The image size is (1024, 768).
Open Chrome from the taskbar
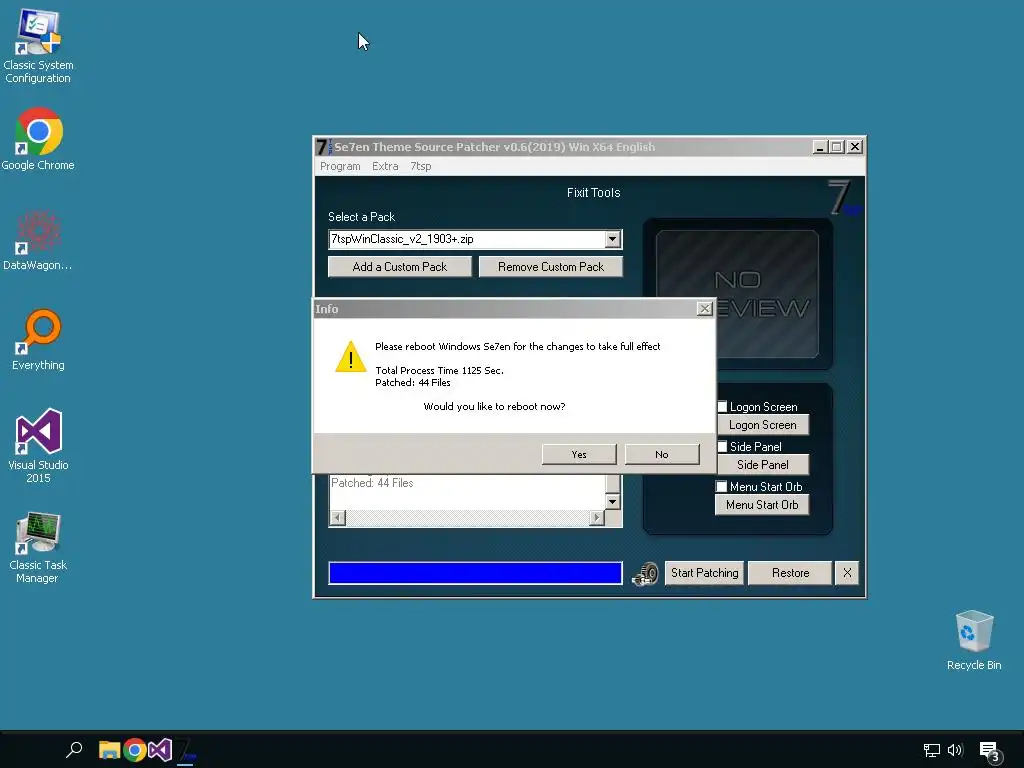click(x=135, y=750)
